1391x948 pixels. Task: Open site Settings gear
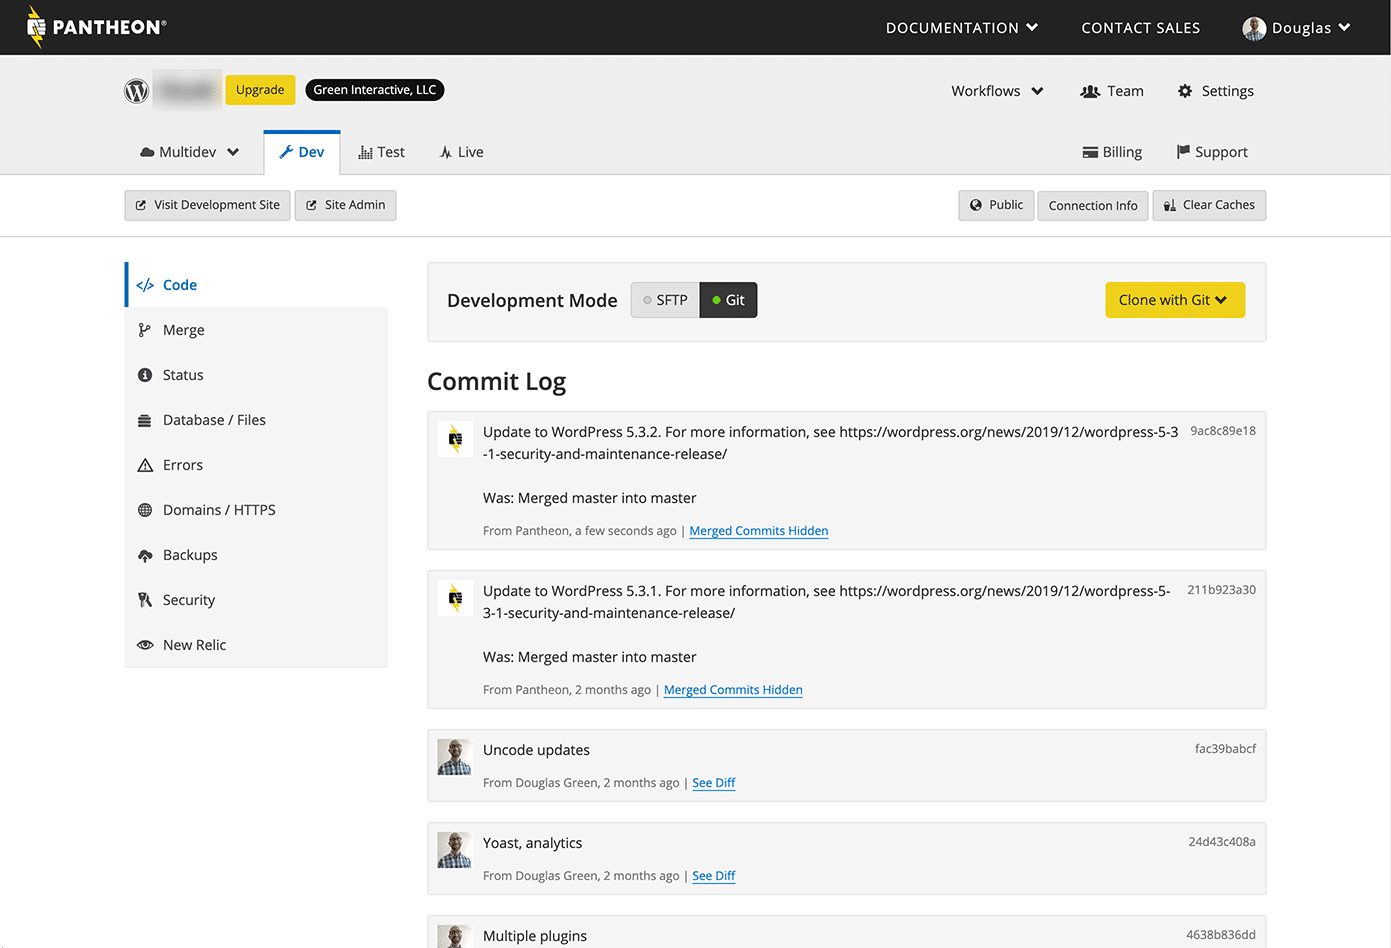(x=1215, y=91)
